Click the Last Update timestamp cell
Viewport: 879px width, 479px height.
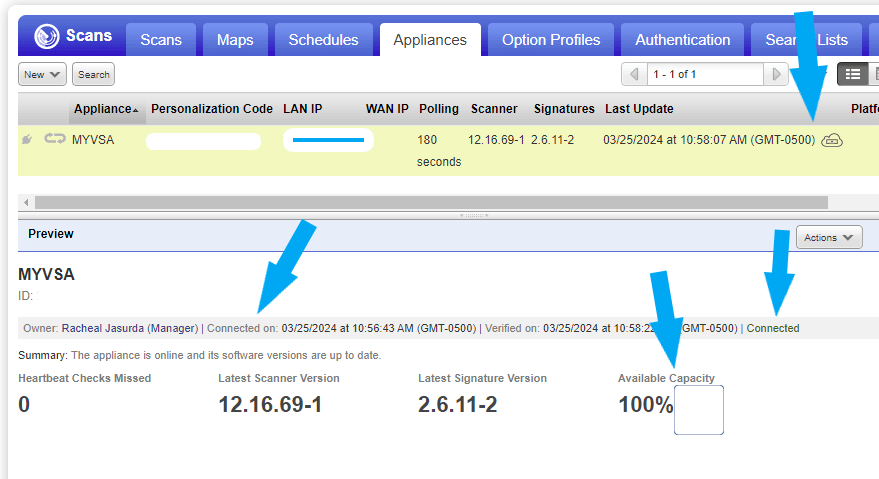(x=709, y=140)
